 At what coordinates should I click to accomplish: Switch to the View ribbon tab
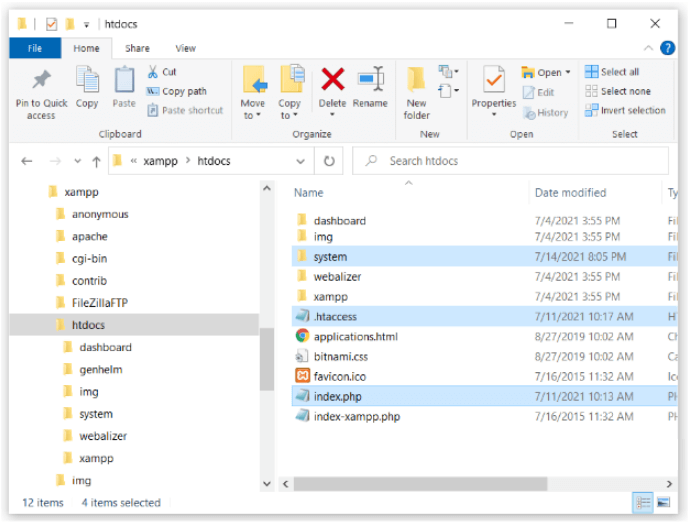[185, 48]
